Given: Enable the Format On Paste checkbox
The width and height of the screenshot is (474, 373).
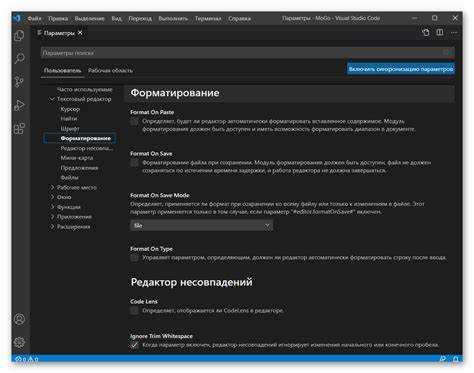Looking at the screenshot, I should [134, 122].
